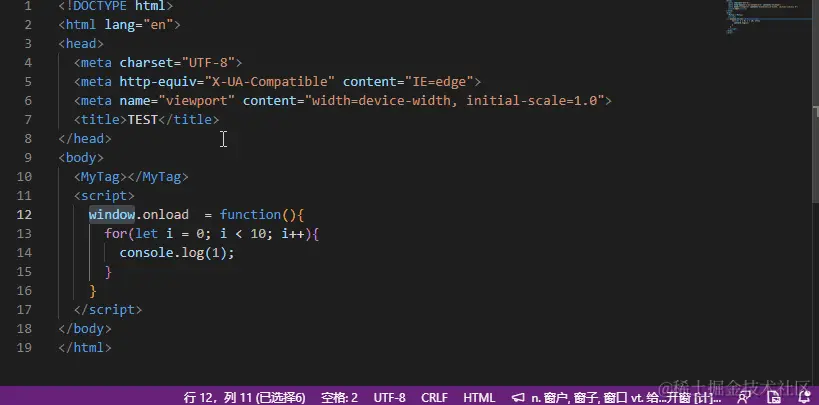This screenshot has width=819, height=405.
Task: Click the file broadcast icon in status bar
Action: (774, 398)
